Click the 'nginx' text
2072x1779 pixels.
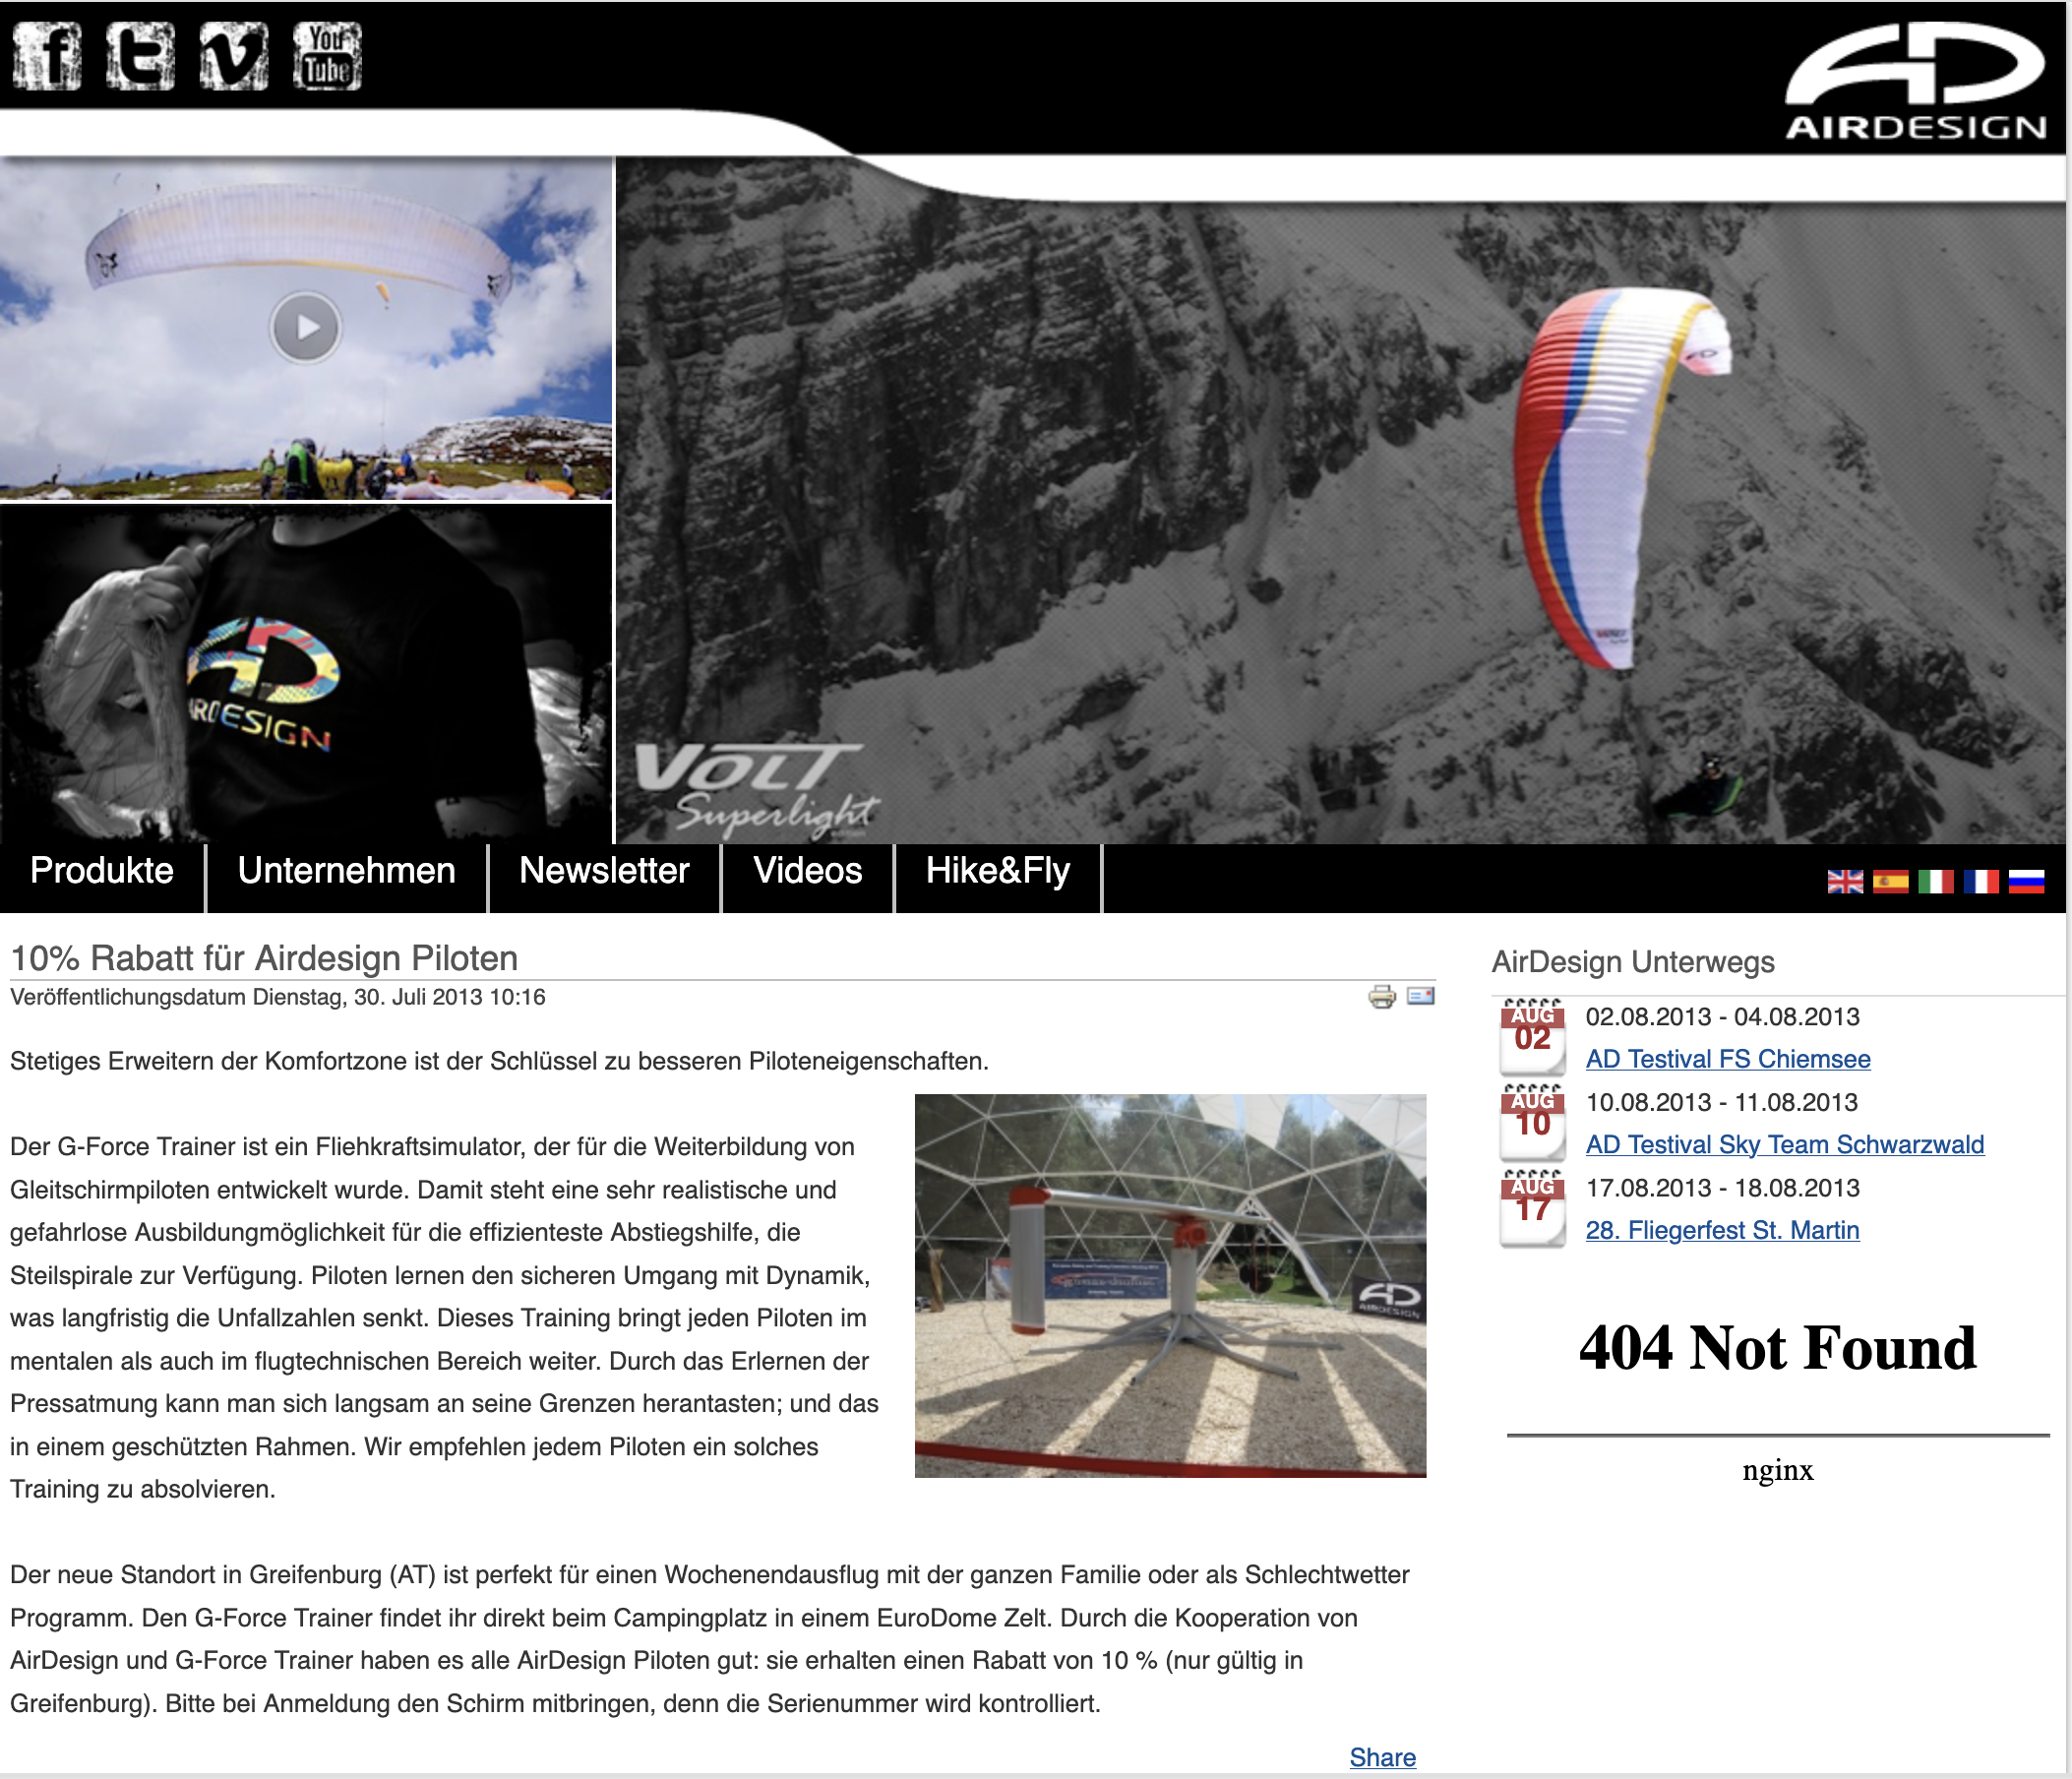pos(1777,1471)
